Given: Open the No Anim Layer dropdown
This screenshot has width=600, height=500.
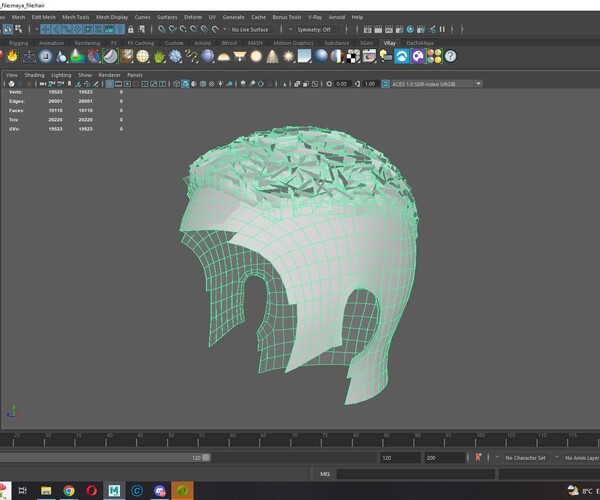Looking at the screenshot, I should coord(581,458).
